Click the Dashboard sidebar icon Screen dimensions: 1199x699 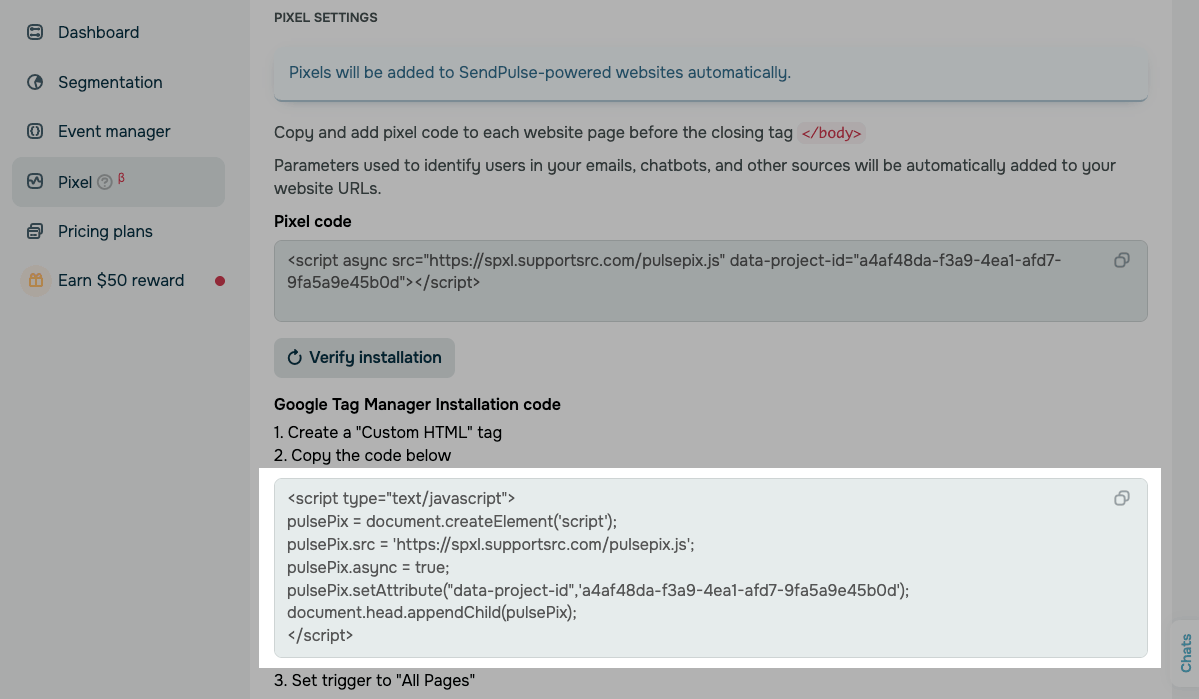pyautogui.click(x=35, y=32)
